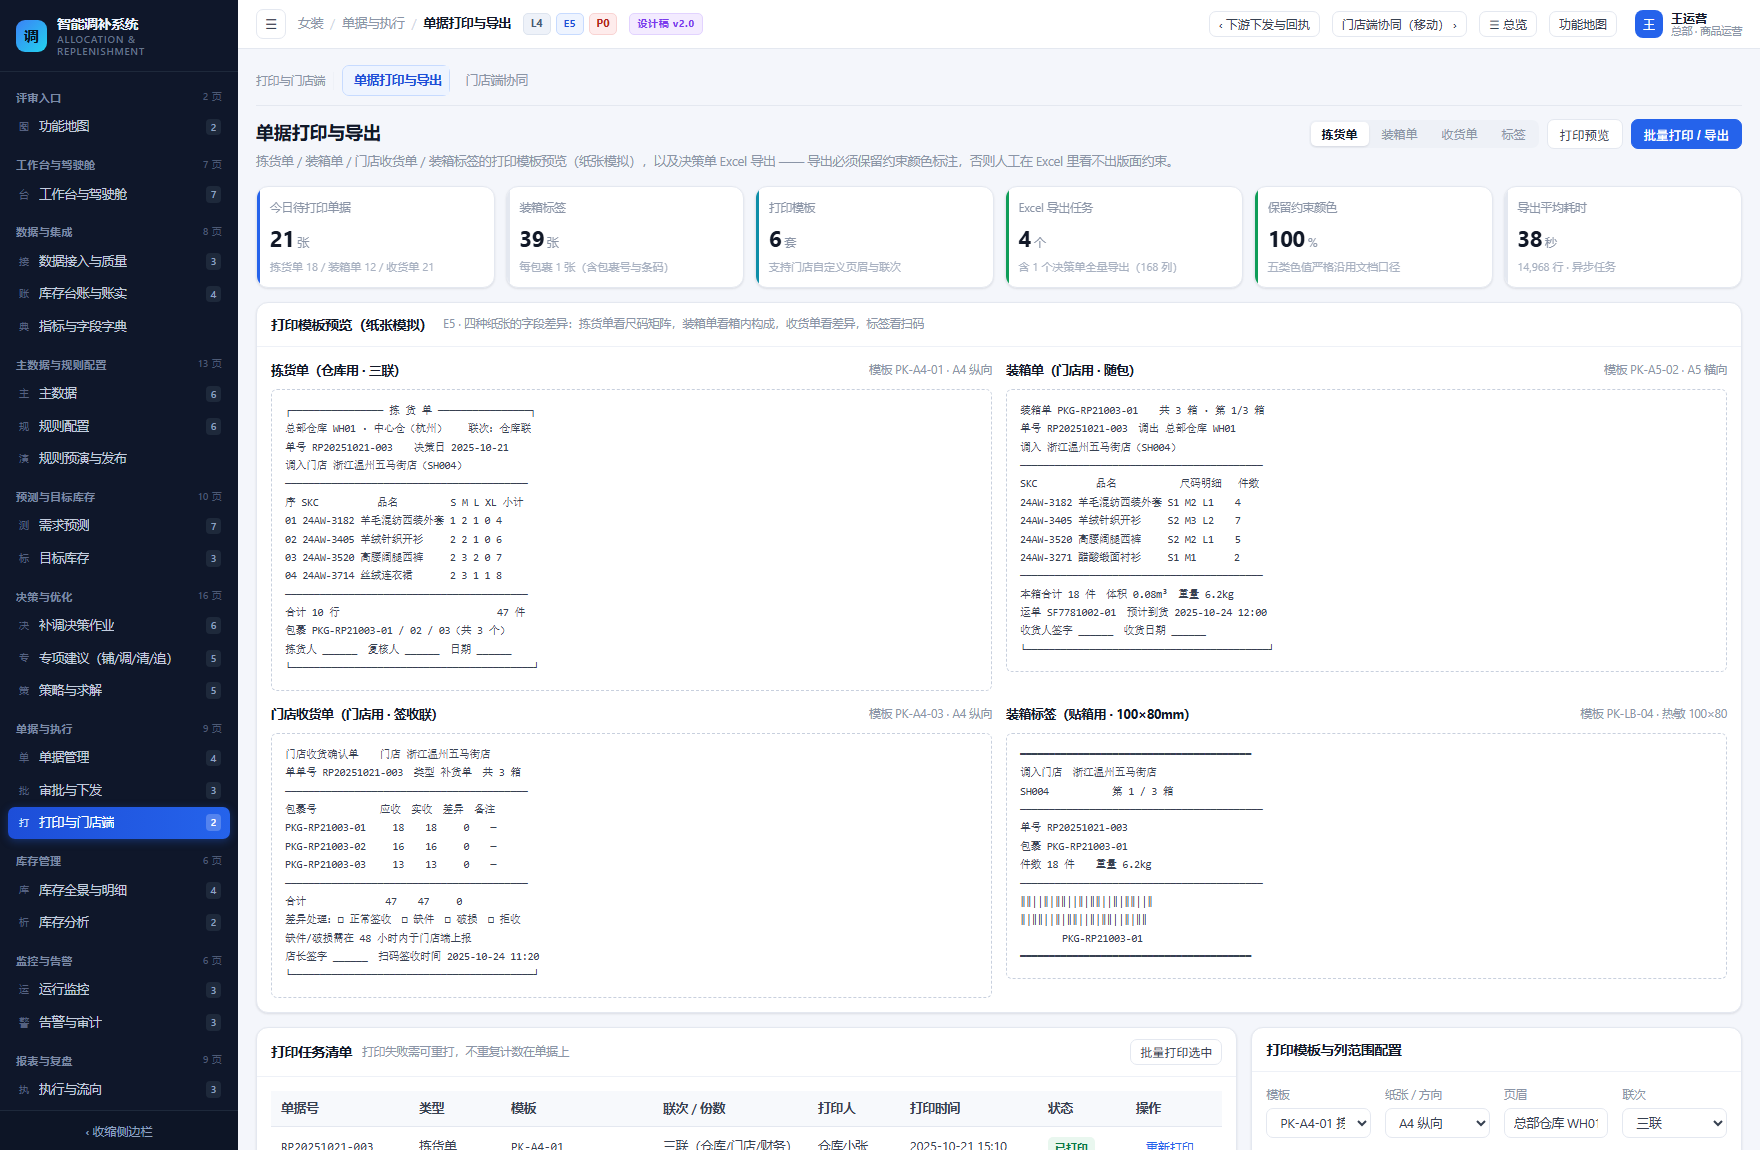Screen dimensions: 1760x1150
Task: Click 批量打印选中 button
Action: [x=1176, y=1053]
